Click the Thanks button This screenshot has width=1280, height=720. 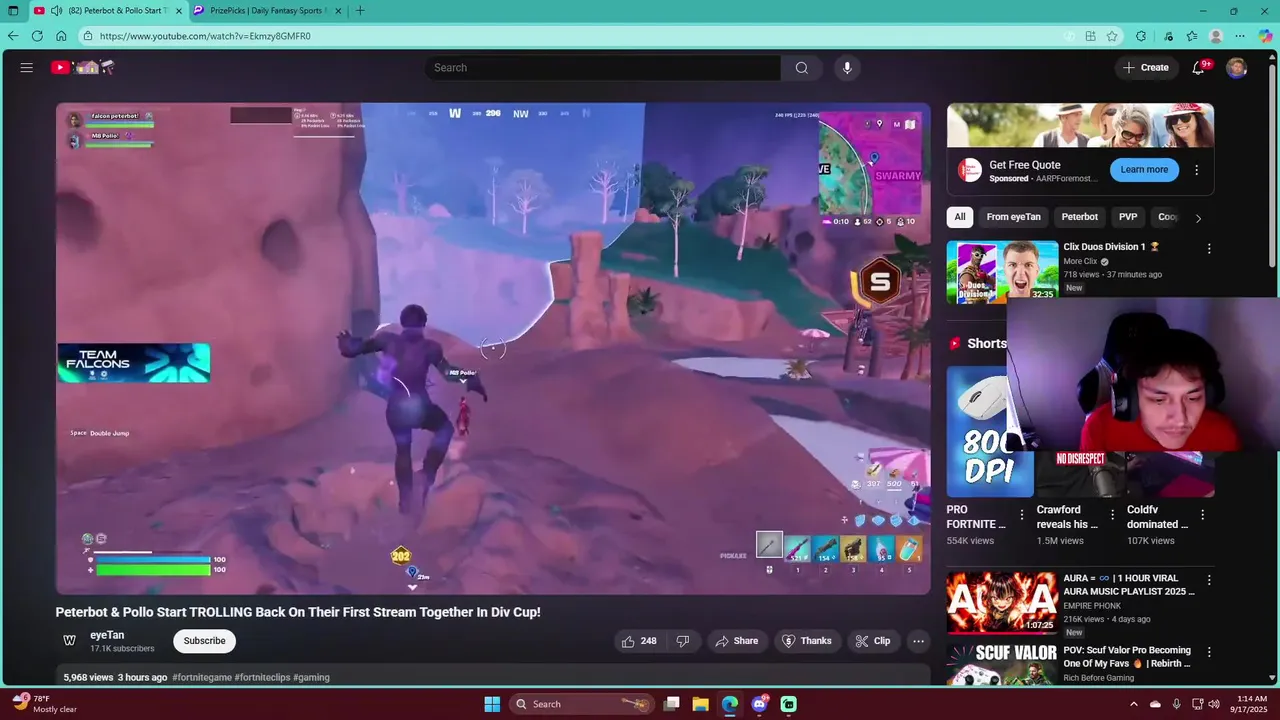(806, 641)
